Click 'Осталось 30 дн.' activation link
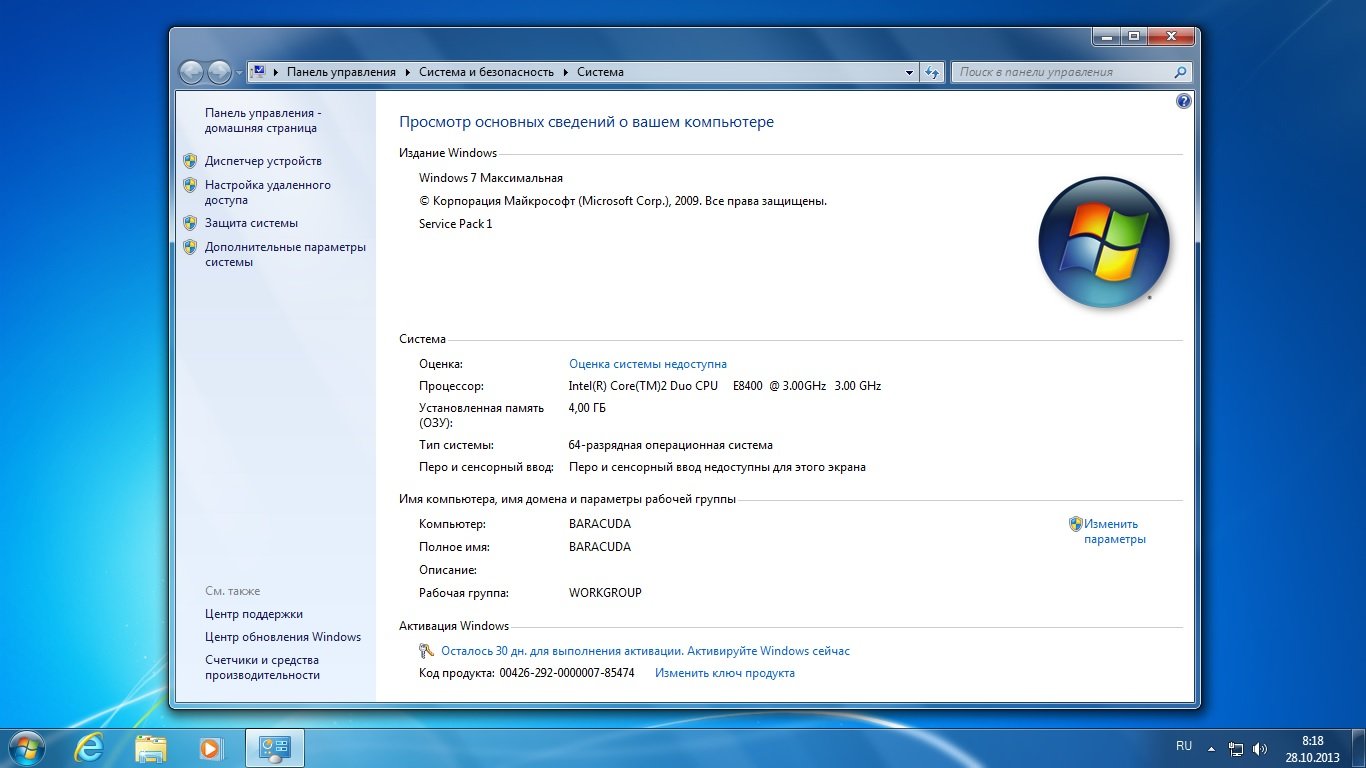This screenshot has height=768, width=1366. [645, 651]
